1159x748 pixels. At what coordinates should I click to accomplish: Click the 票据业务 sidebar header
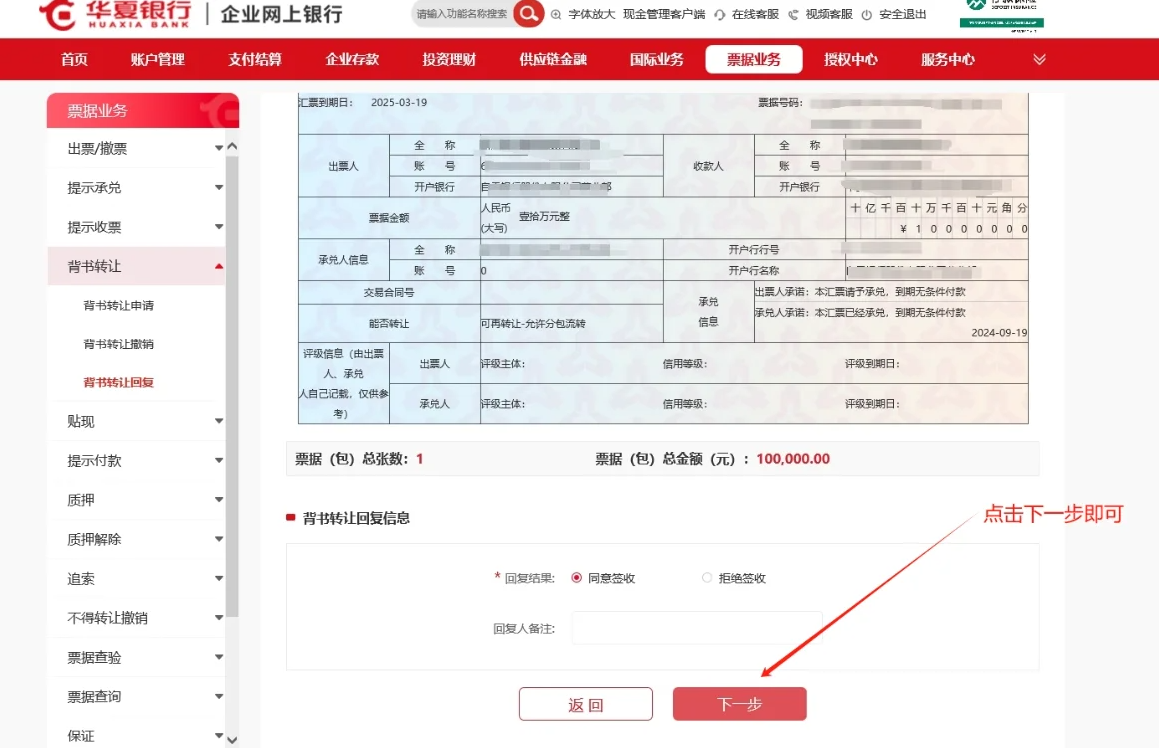143,110
